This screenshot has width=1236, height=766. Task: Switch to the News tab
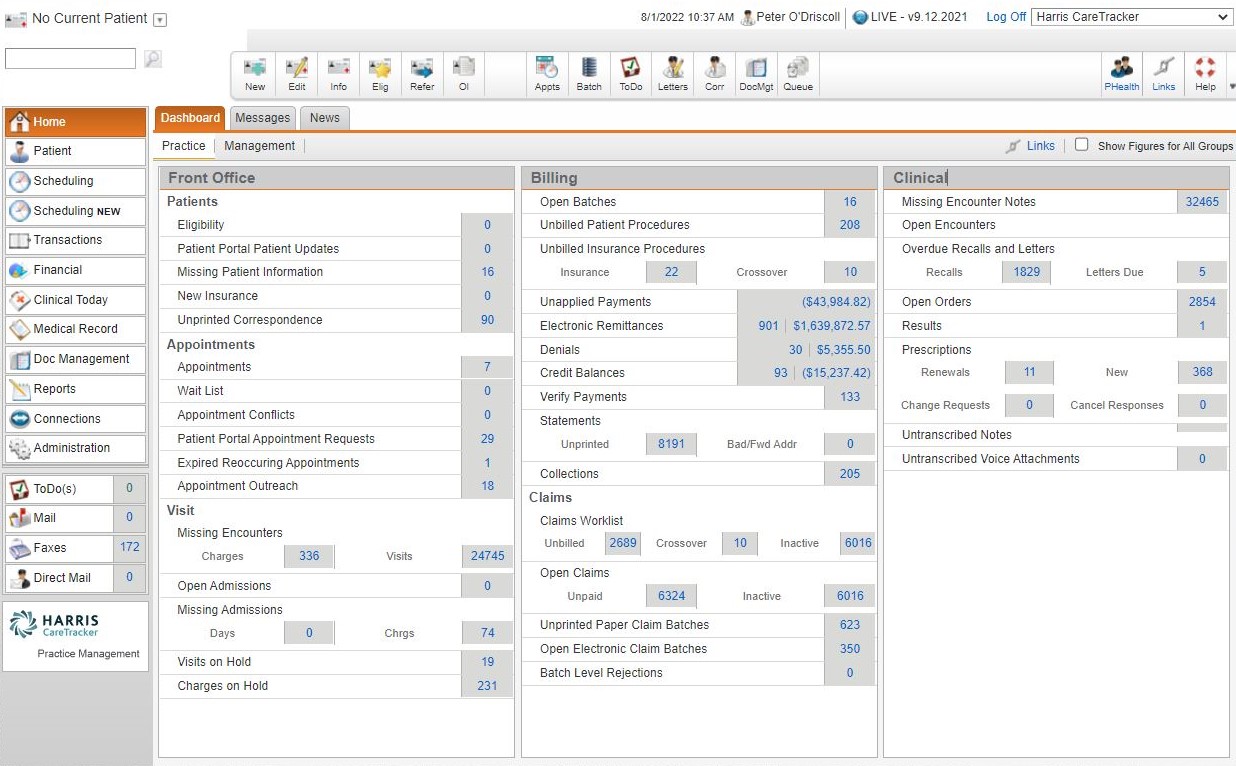[x=324, y=118]
